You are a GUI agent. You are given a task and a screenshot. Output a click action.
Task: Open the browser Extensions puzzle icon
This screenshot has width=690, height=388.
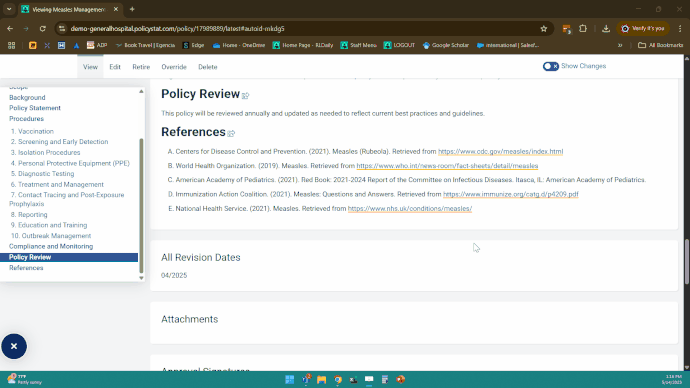(x=583, y=29)
